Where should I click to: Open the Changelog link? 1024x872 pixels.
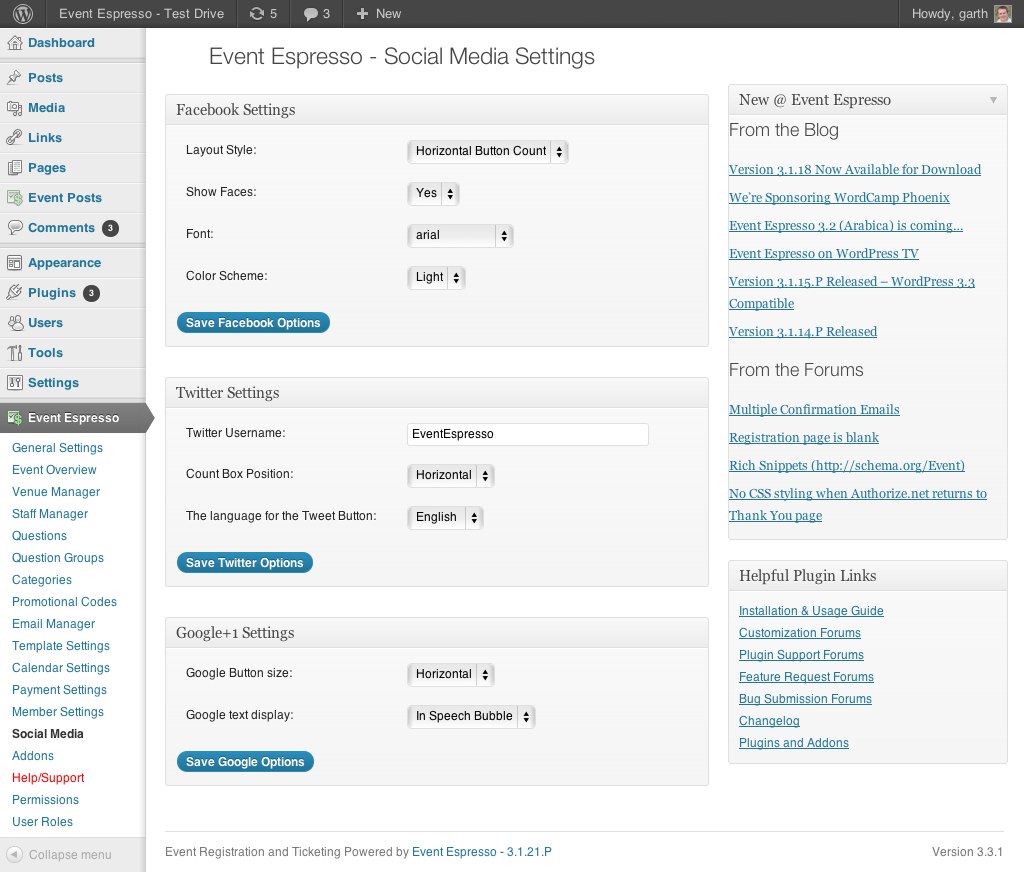(x=769, y=721)
